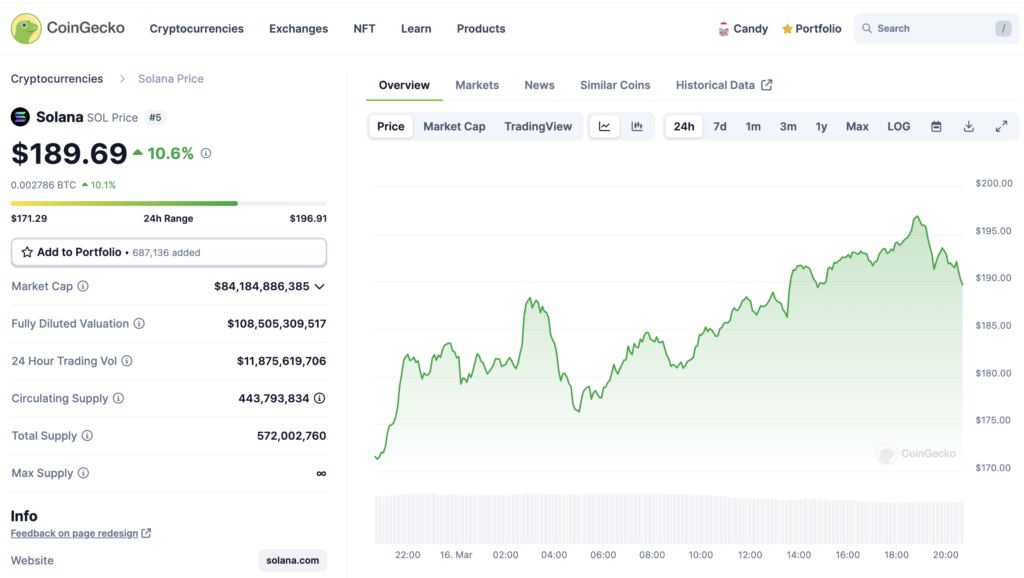The width and height of the screenshot is (1024, 578).
Task: Select the 7d time range
Action: pyautogui.click(x=719, y=126)
